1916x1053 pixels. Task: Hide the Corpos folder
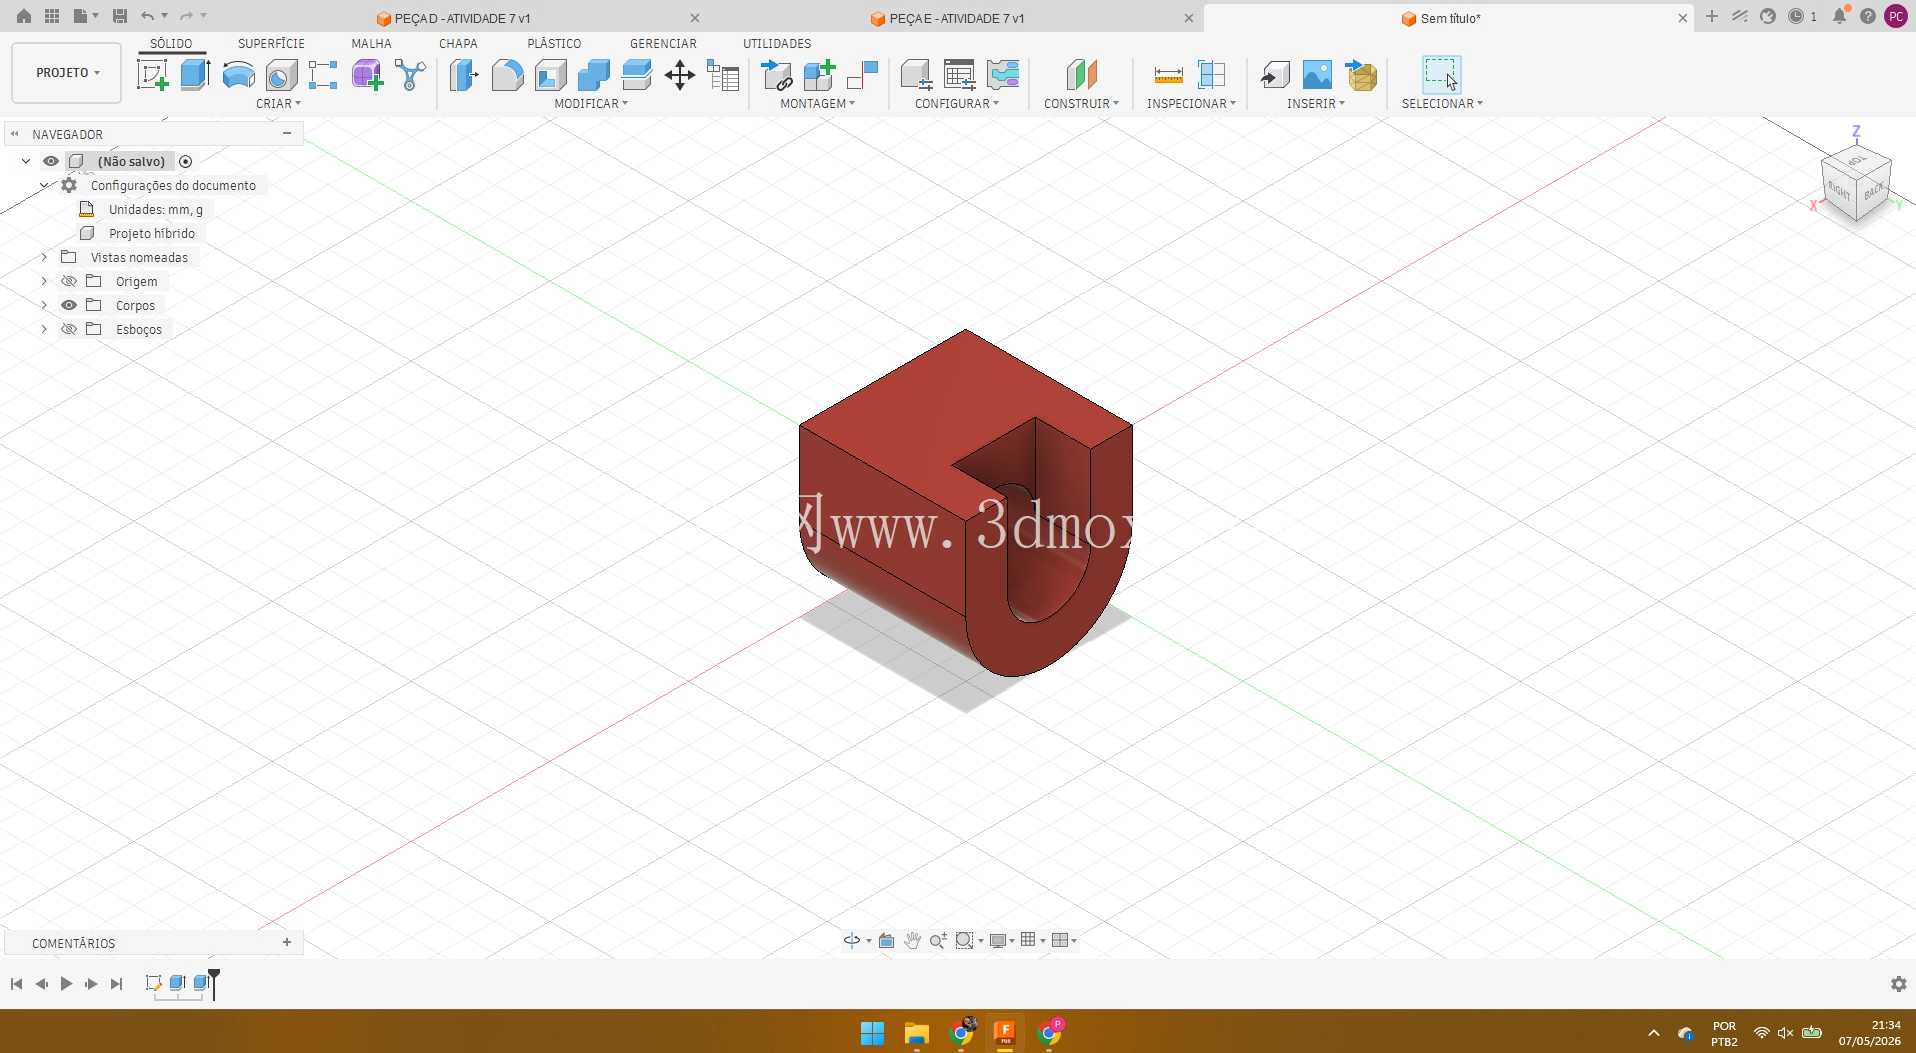pyautogui.click(x=69, y=305)
